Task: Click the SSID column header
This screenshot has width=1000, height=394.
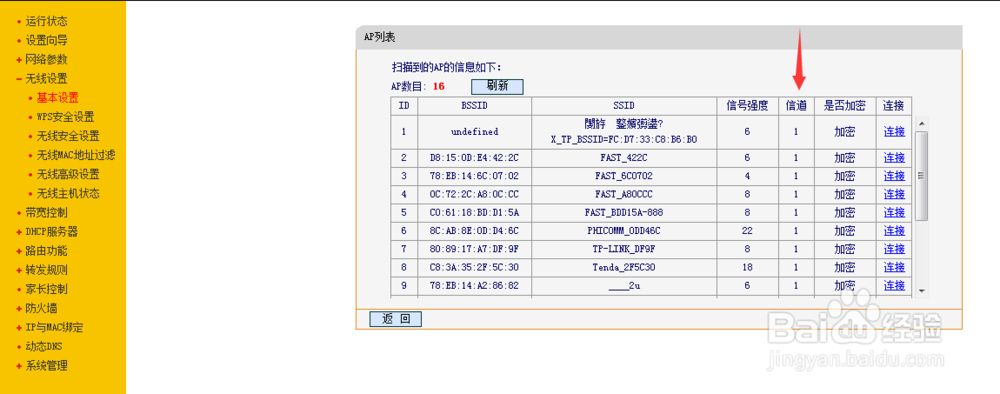Action: click(624, 105)
